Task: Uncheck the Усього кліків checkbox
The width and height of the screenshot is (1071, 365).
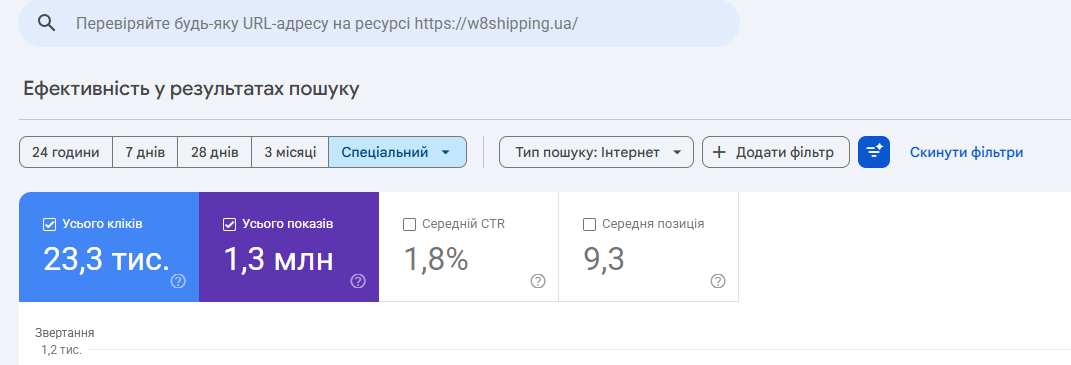Action: [49, 224]
